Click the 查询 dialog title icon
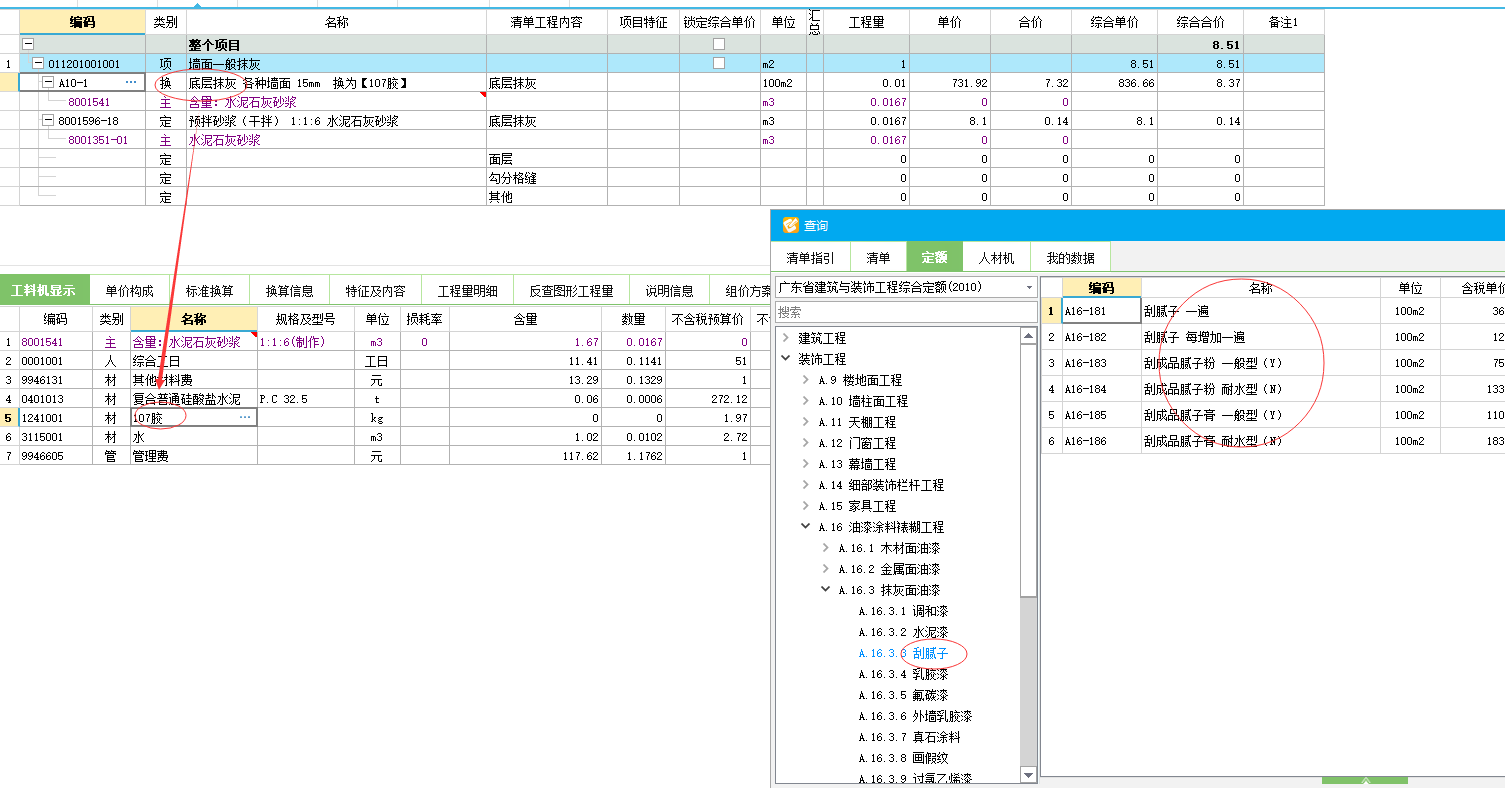 (x=790, y=226)
